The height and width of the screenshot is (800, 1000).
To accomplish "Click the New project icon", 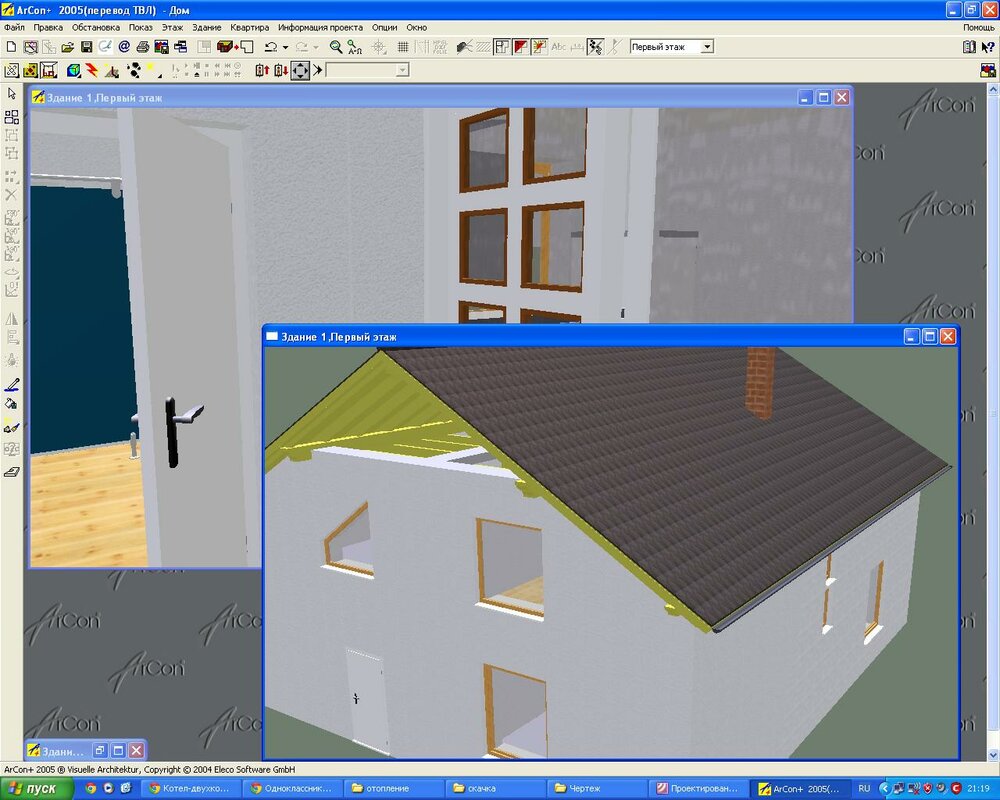I will (11, 47).
